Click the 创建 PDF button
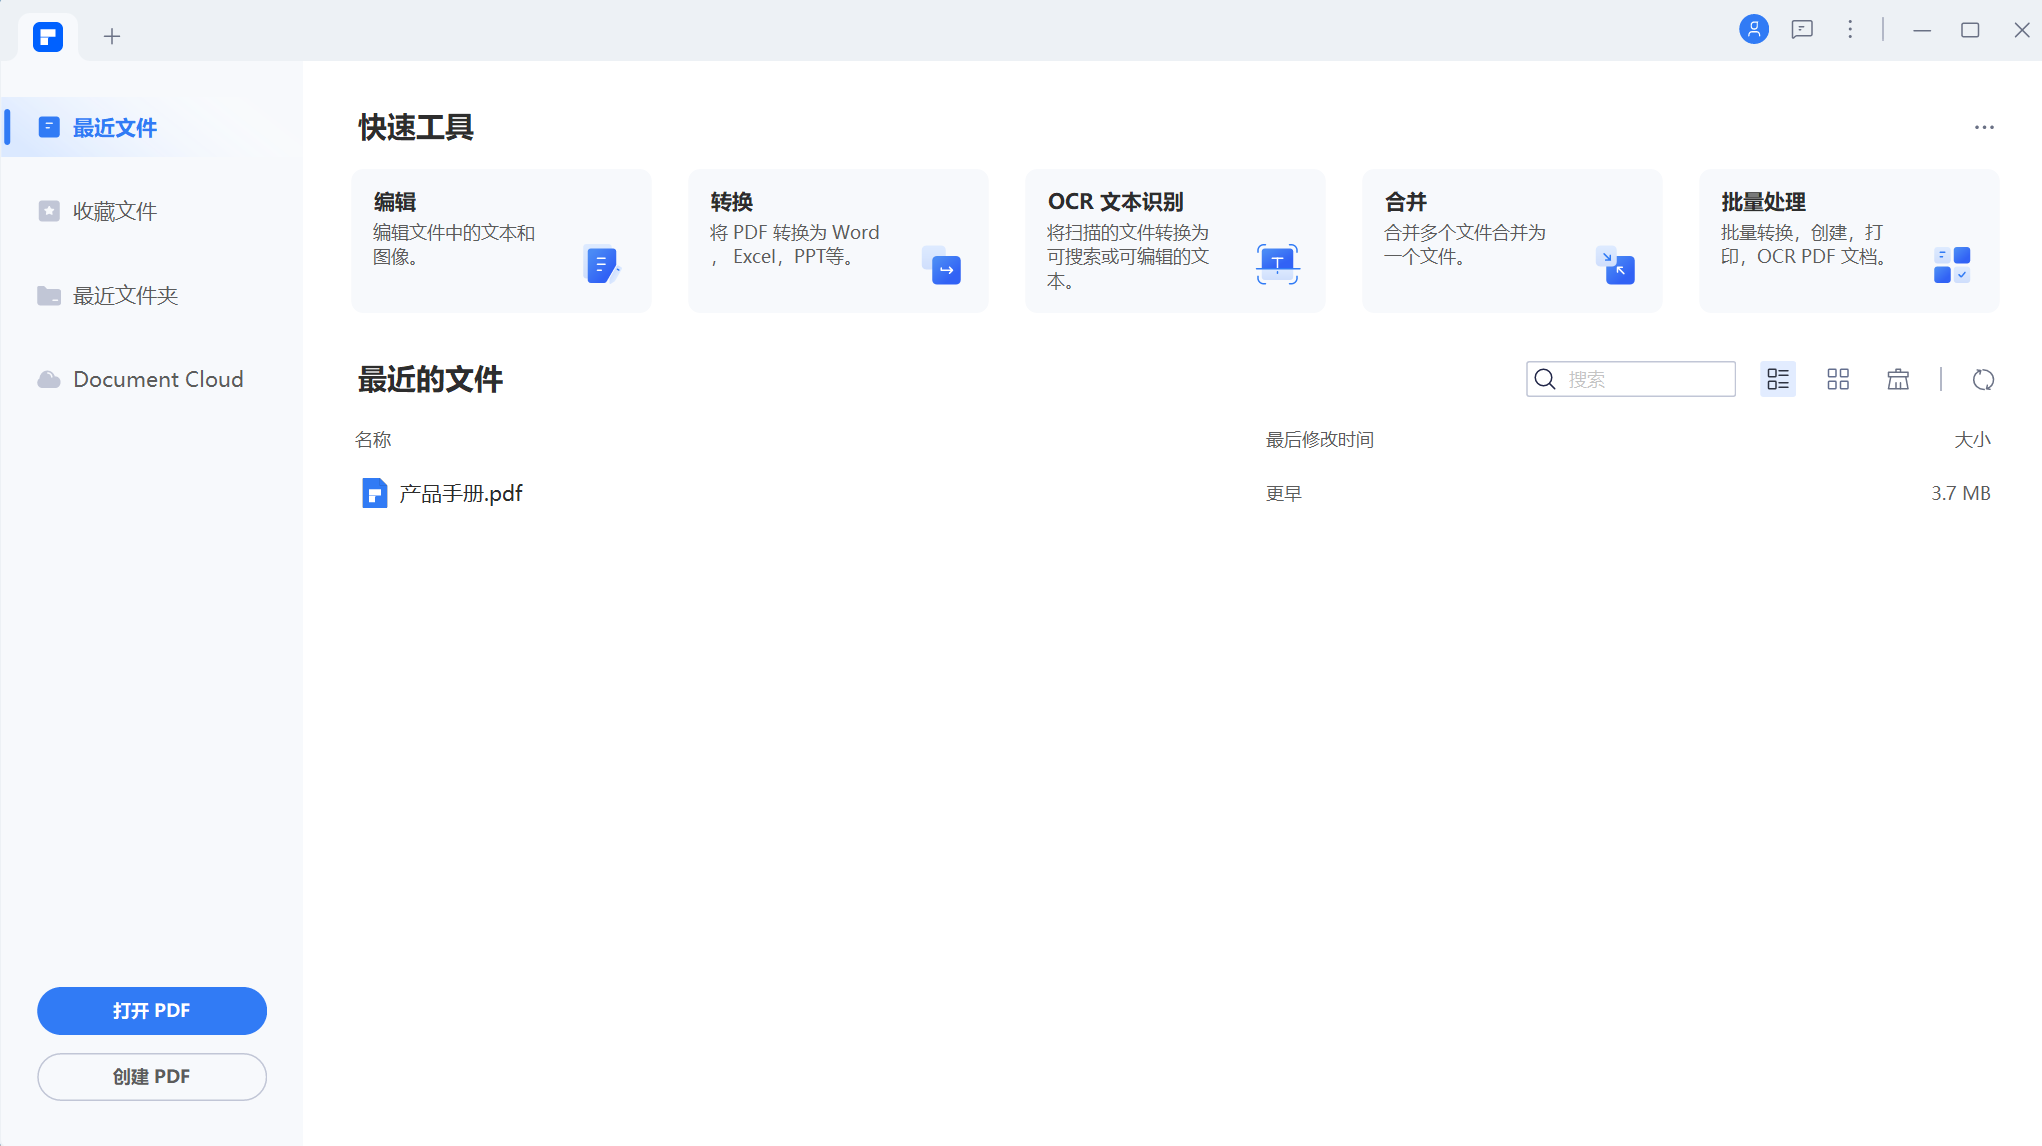2042x1146 pixels. click(x=152, y=1076)
